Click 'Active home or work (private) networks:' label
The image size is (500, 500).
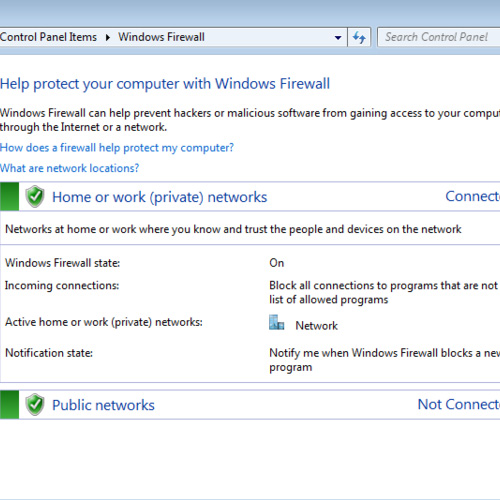click(104, 322)
